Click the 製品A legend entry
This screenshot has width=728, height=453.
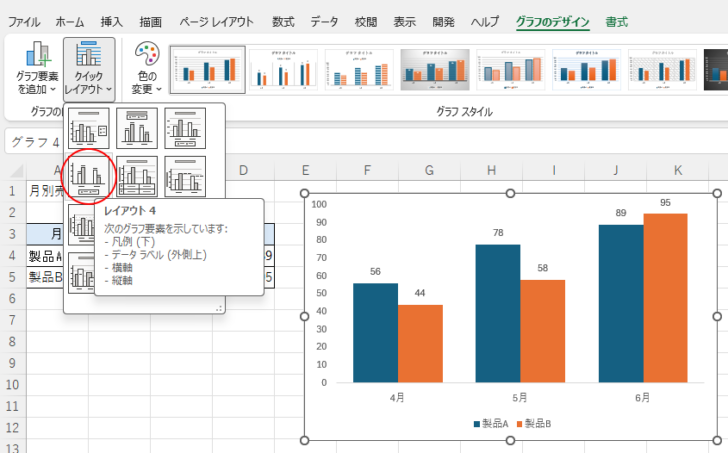tap(491, 424)
